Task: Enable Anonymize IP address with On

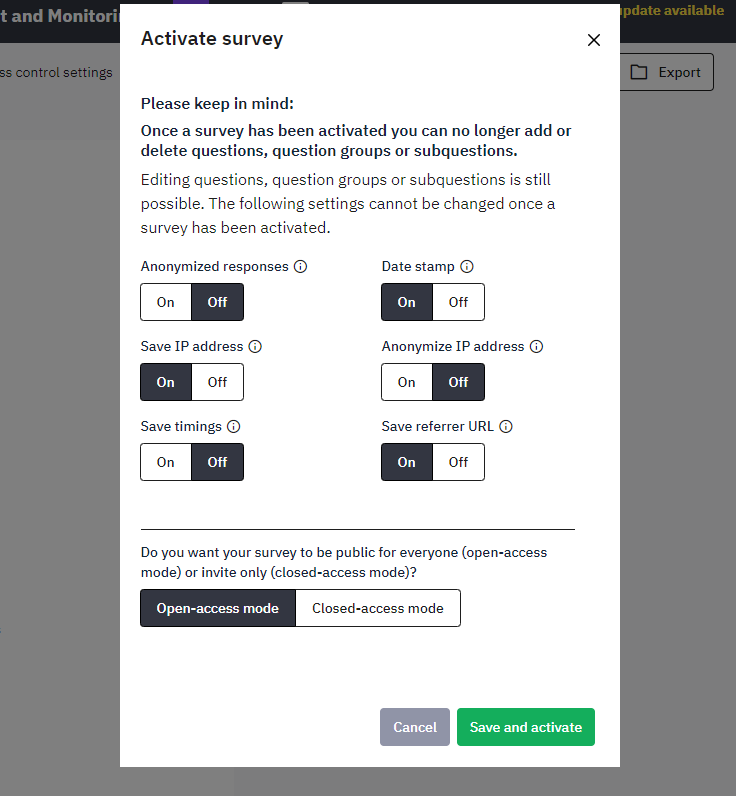Action: click(x=407, y=382)
